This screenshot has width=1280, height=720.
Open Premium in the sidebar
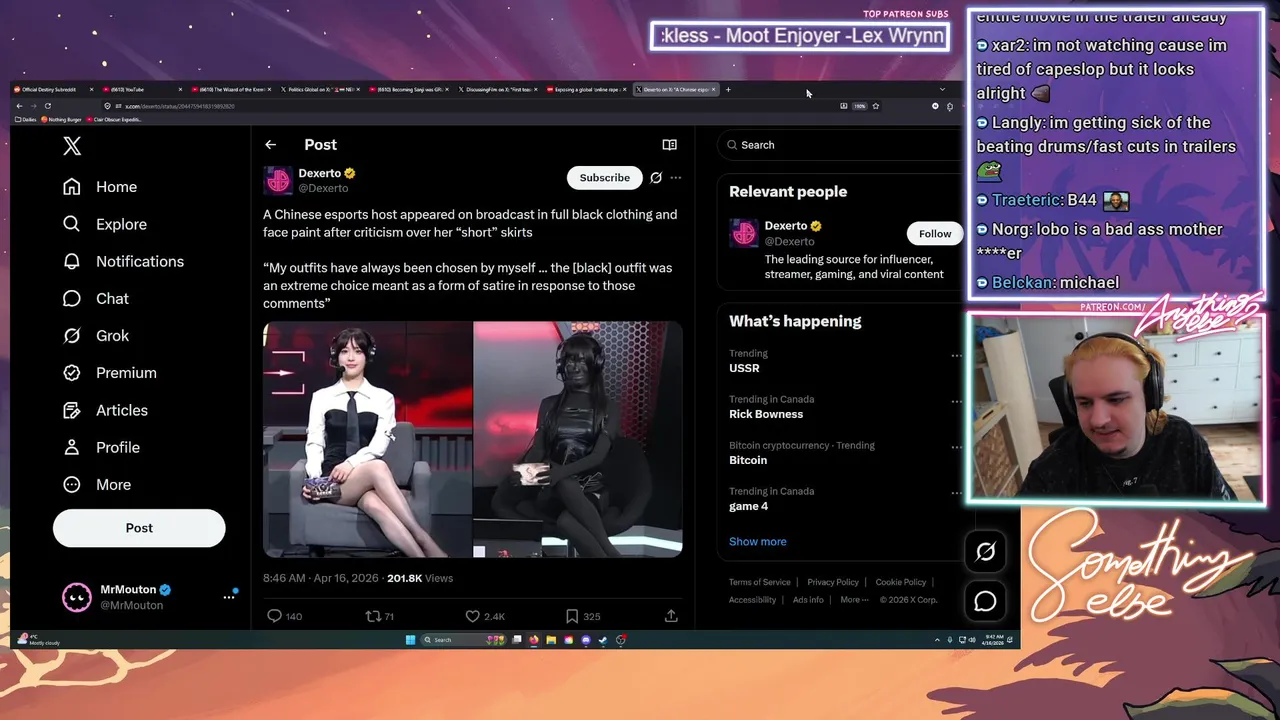pyautogui.click(x=110, y=372)
